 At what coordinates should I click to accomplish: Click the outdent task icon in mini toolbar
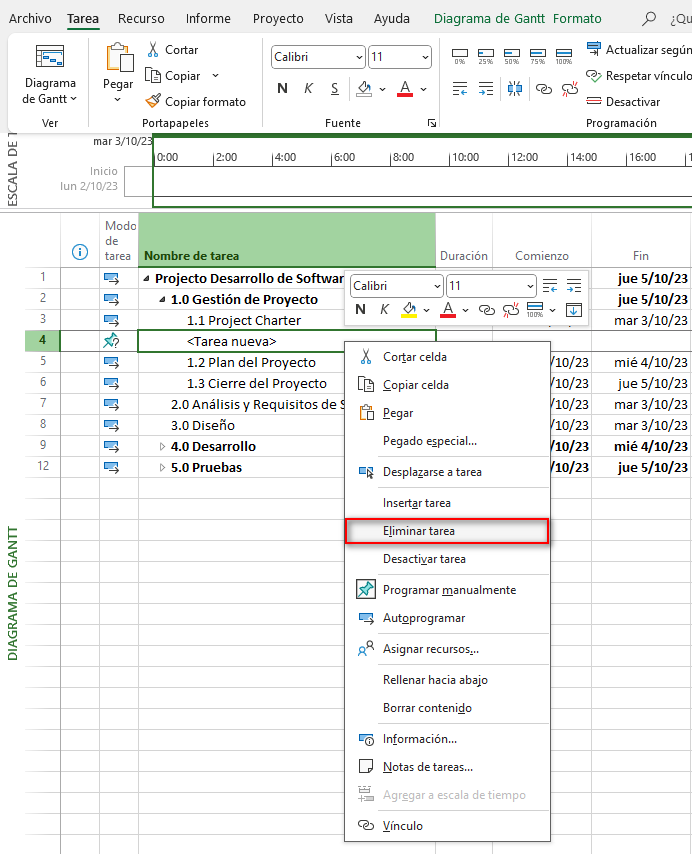click(x=549, y=286)
